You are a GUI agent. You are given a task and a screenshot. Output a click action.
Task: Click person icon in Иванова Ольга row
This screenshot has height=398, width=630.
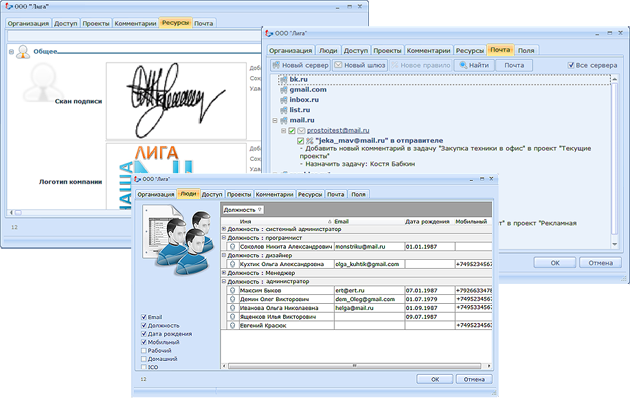click(232, 308)
